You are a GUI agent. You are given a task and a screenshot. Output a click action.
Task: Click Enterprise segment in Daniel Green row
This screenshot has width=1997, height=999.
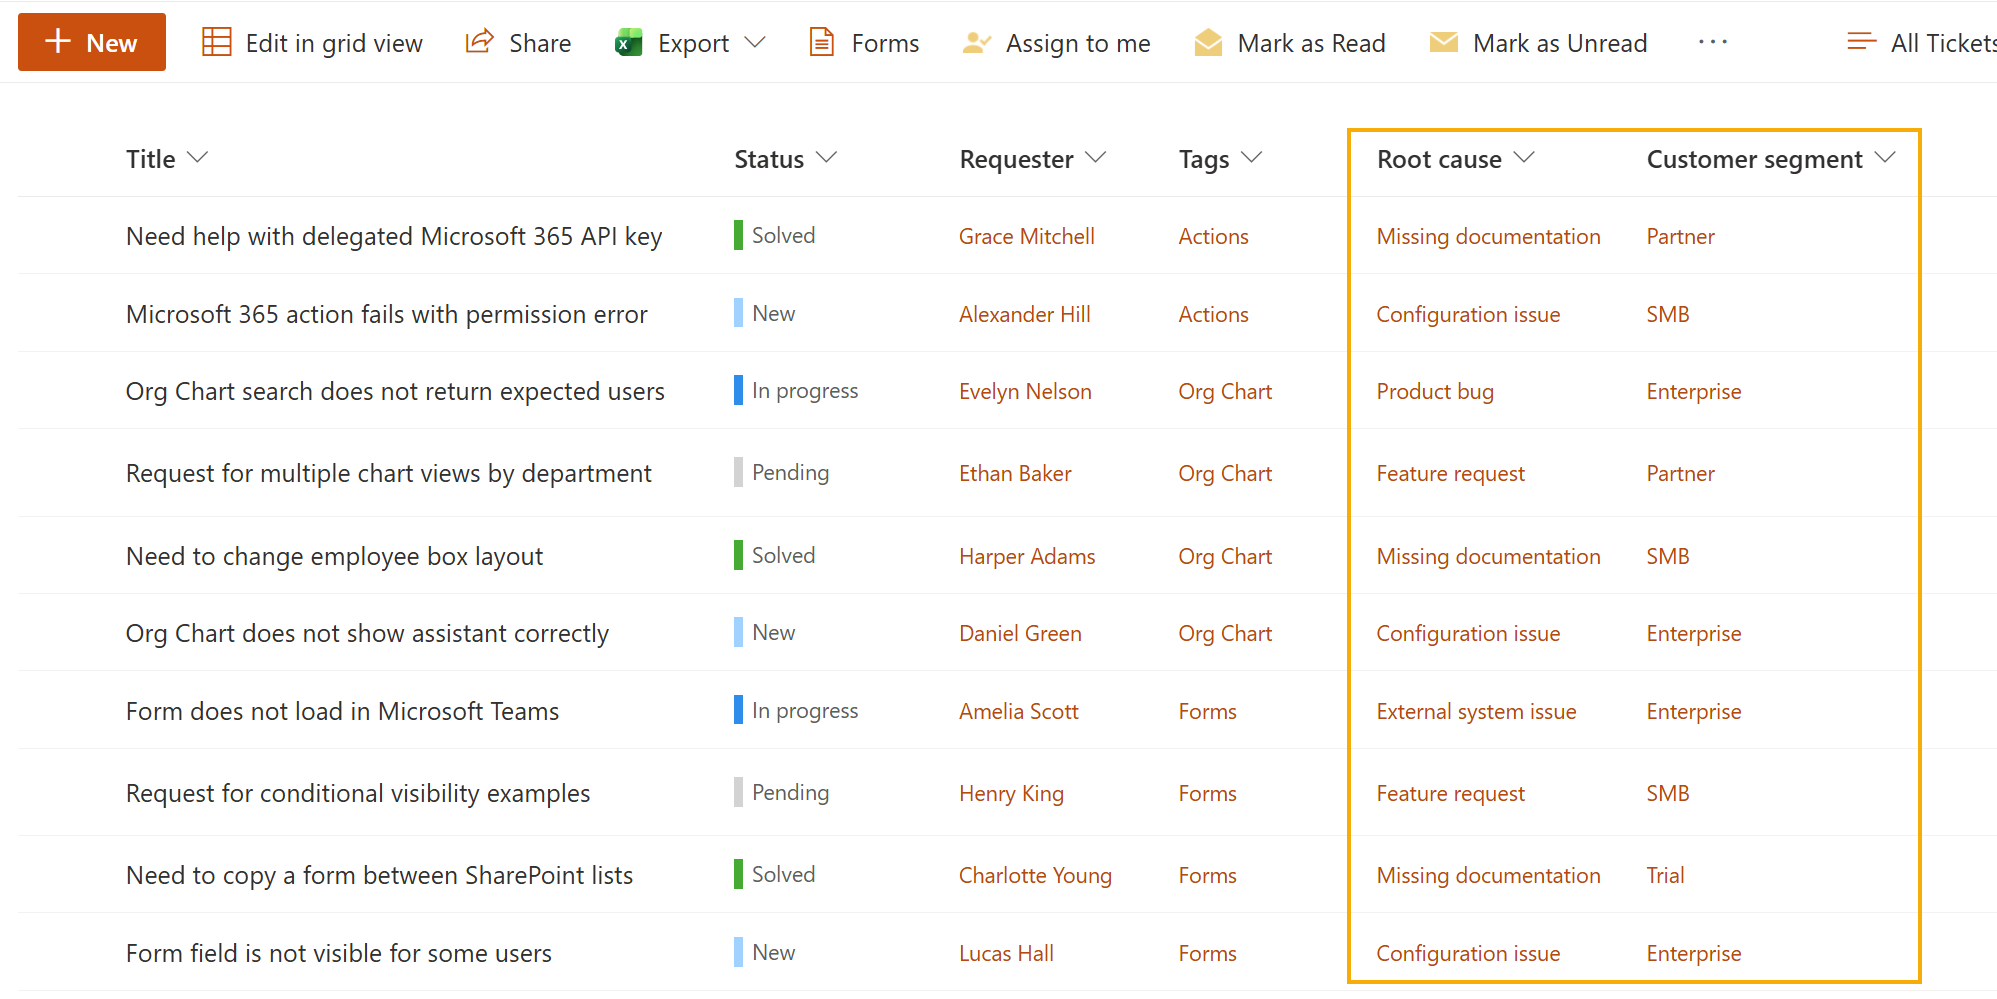[x=1693, y=633]
